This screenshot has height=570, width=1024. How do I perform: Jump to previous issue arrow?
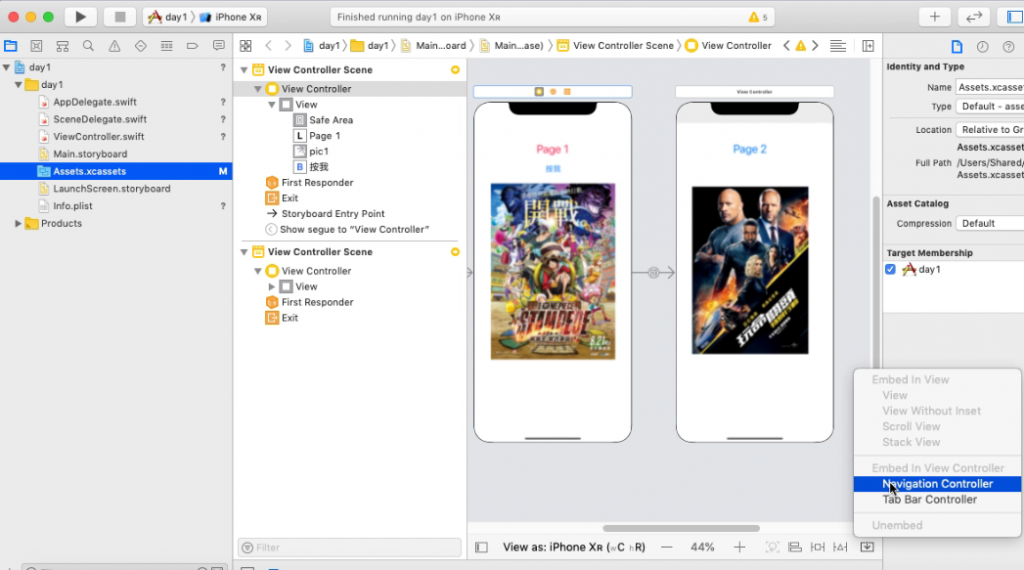point(786,46)
